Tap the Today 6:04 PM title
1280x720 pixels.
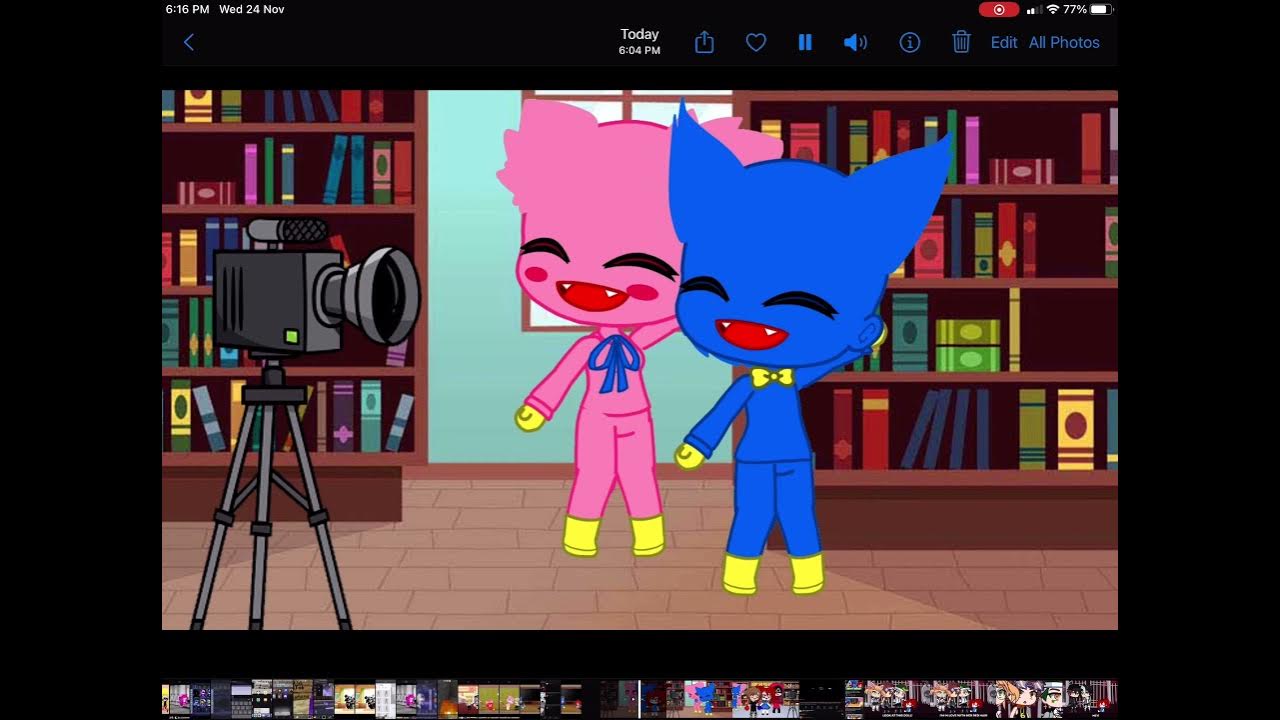pos(639,41)
